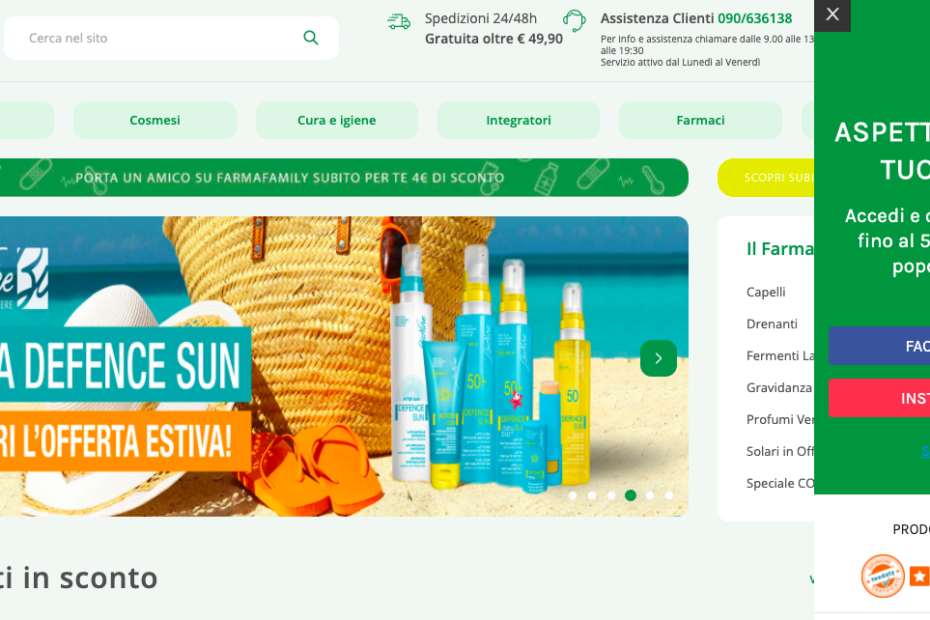
Task: Advance carousel with the right arrow
Action: pyautogui.click(x=658, y=358)
